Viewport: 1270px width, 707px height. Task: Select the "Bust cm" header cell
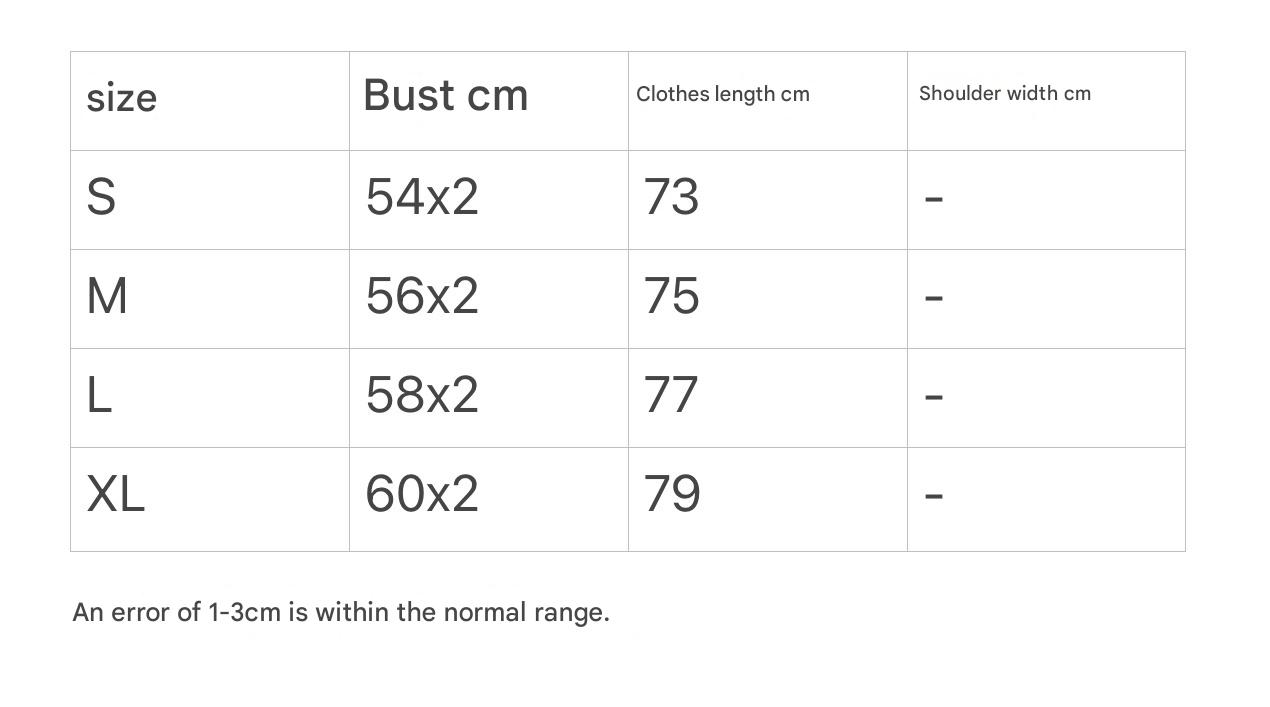[445, 96]
